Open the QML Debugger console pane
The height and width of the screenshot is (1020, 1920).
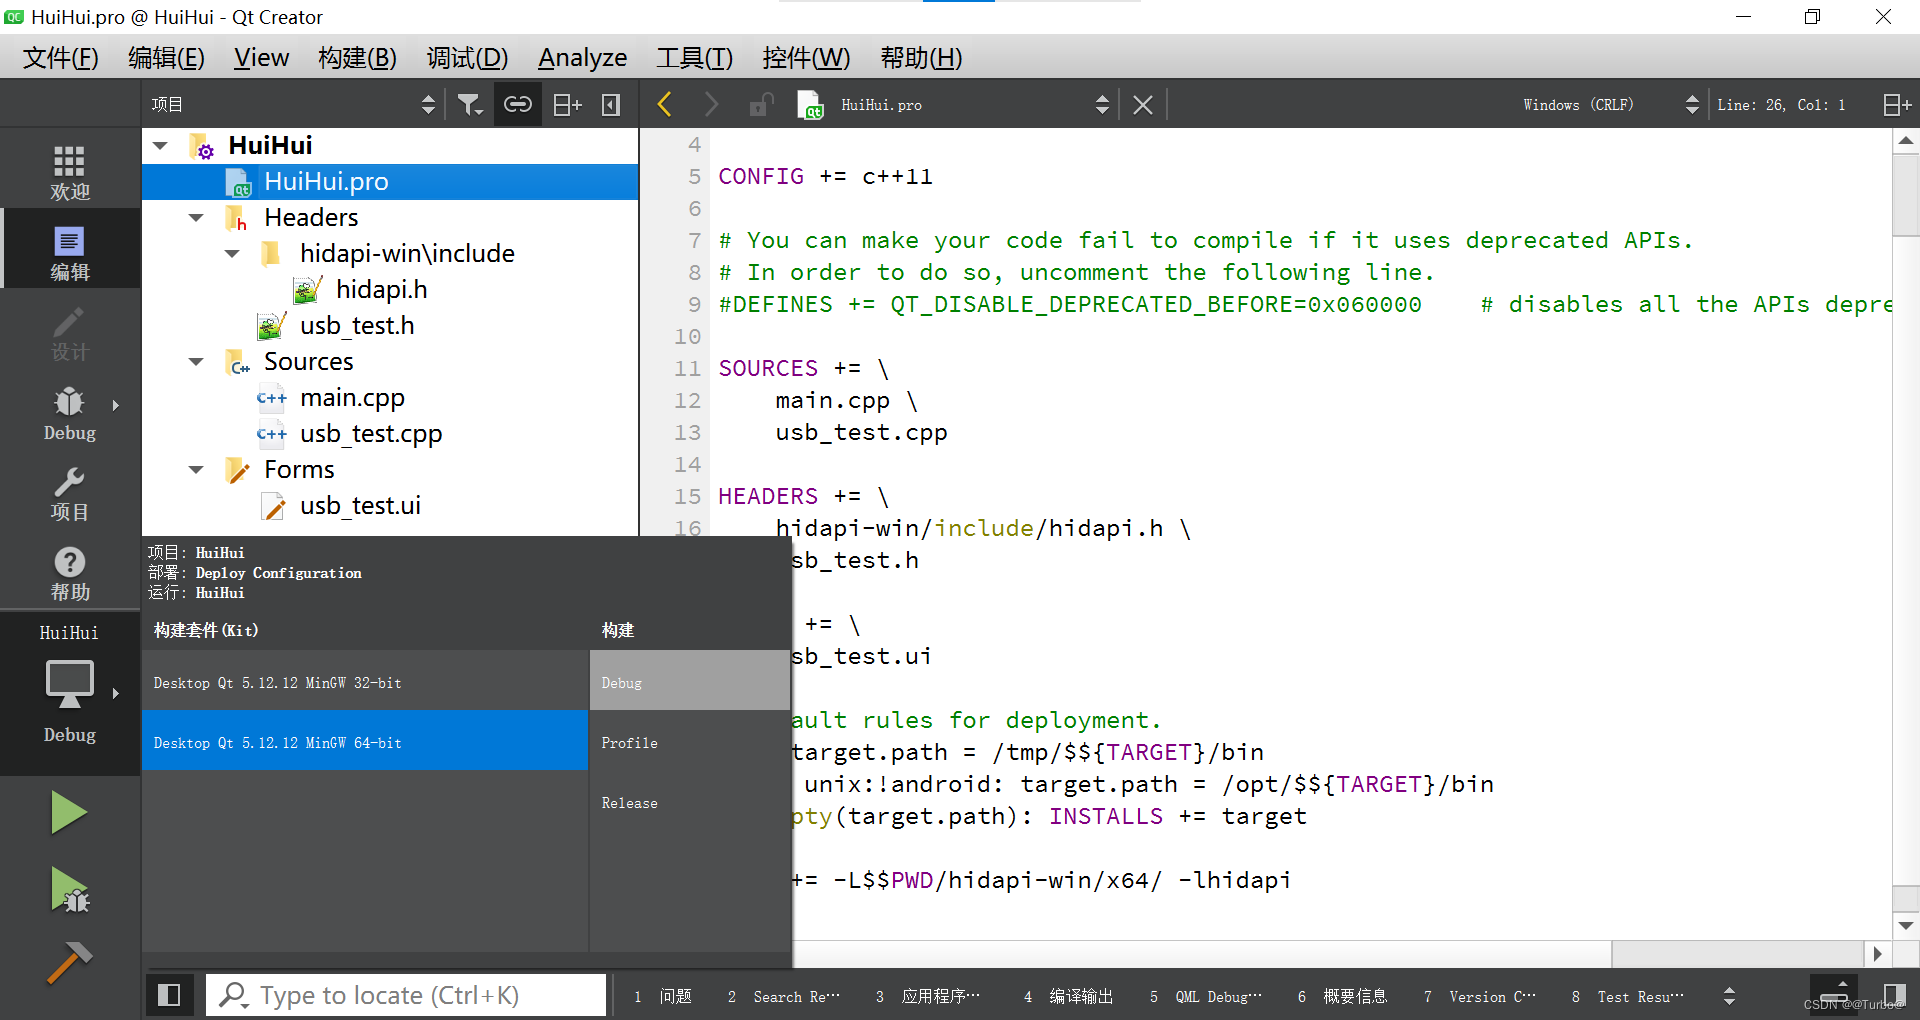(1206, 996)
